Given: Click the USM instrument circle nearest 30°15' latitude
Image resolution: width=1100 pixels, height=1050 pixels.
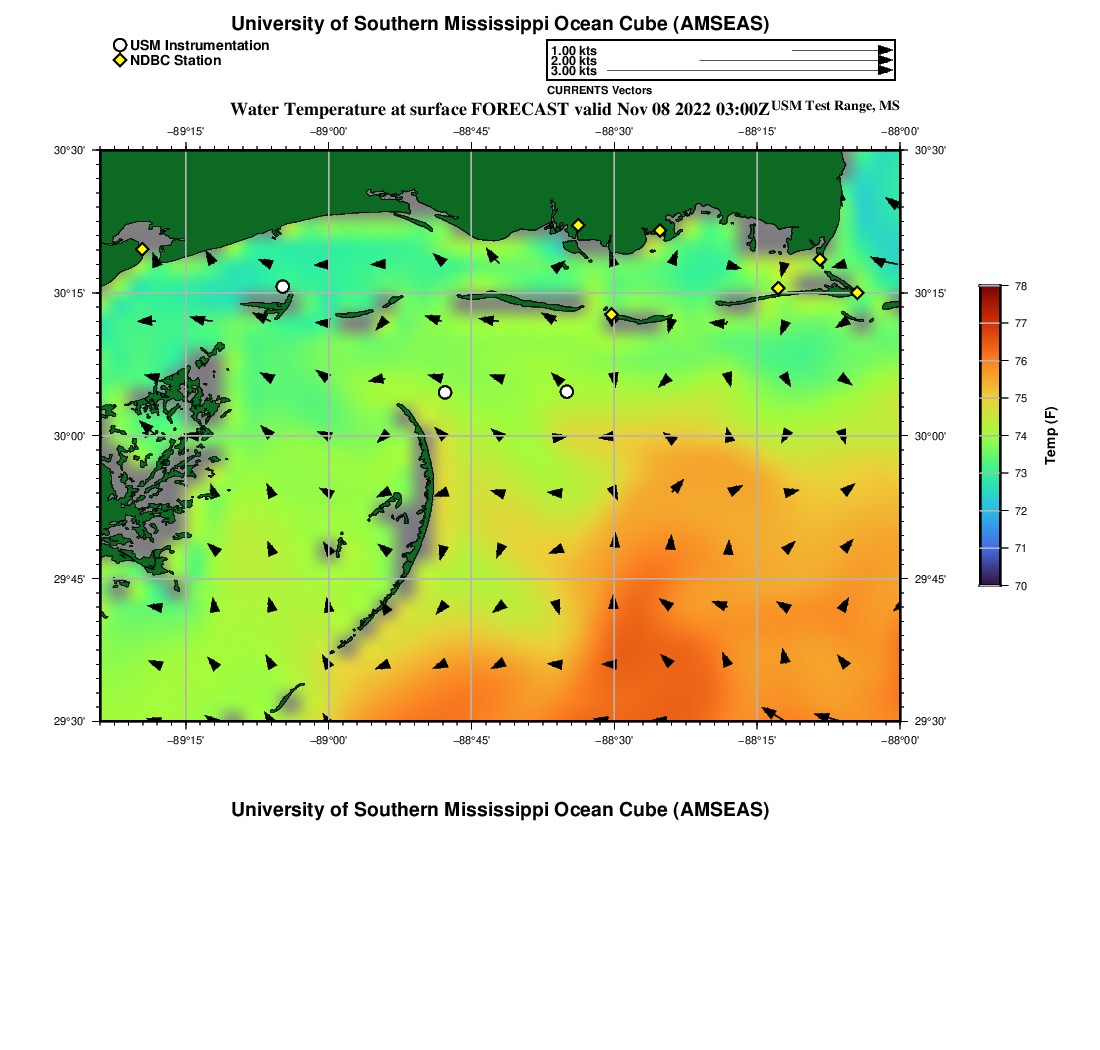Looking at the screenshot, I should 283,286.
